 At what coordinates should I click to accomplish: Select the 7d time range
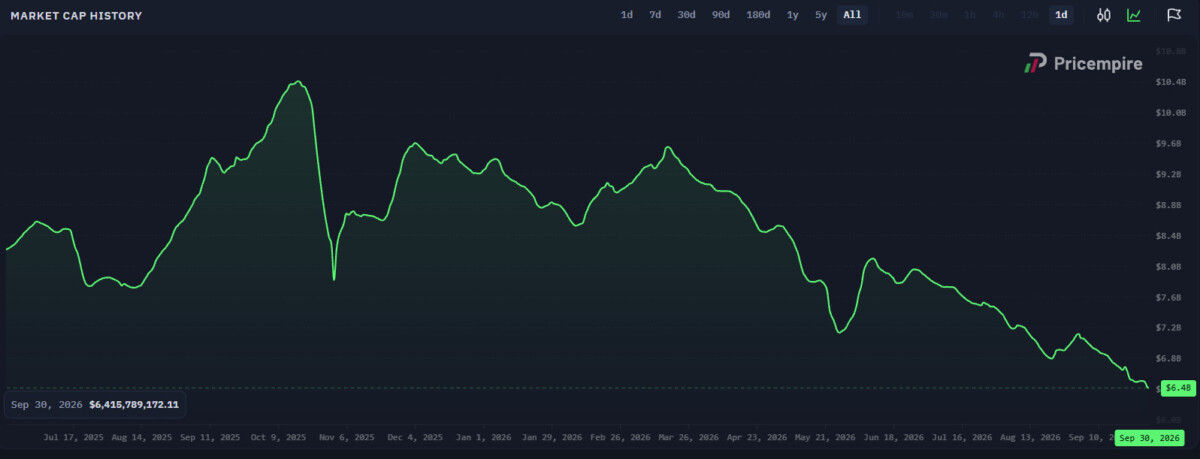tap(655, 15)
